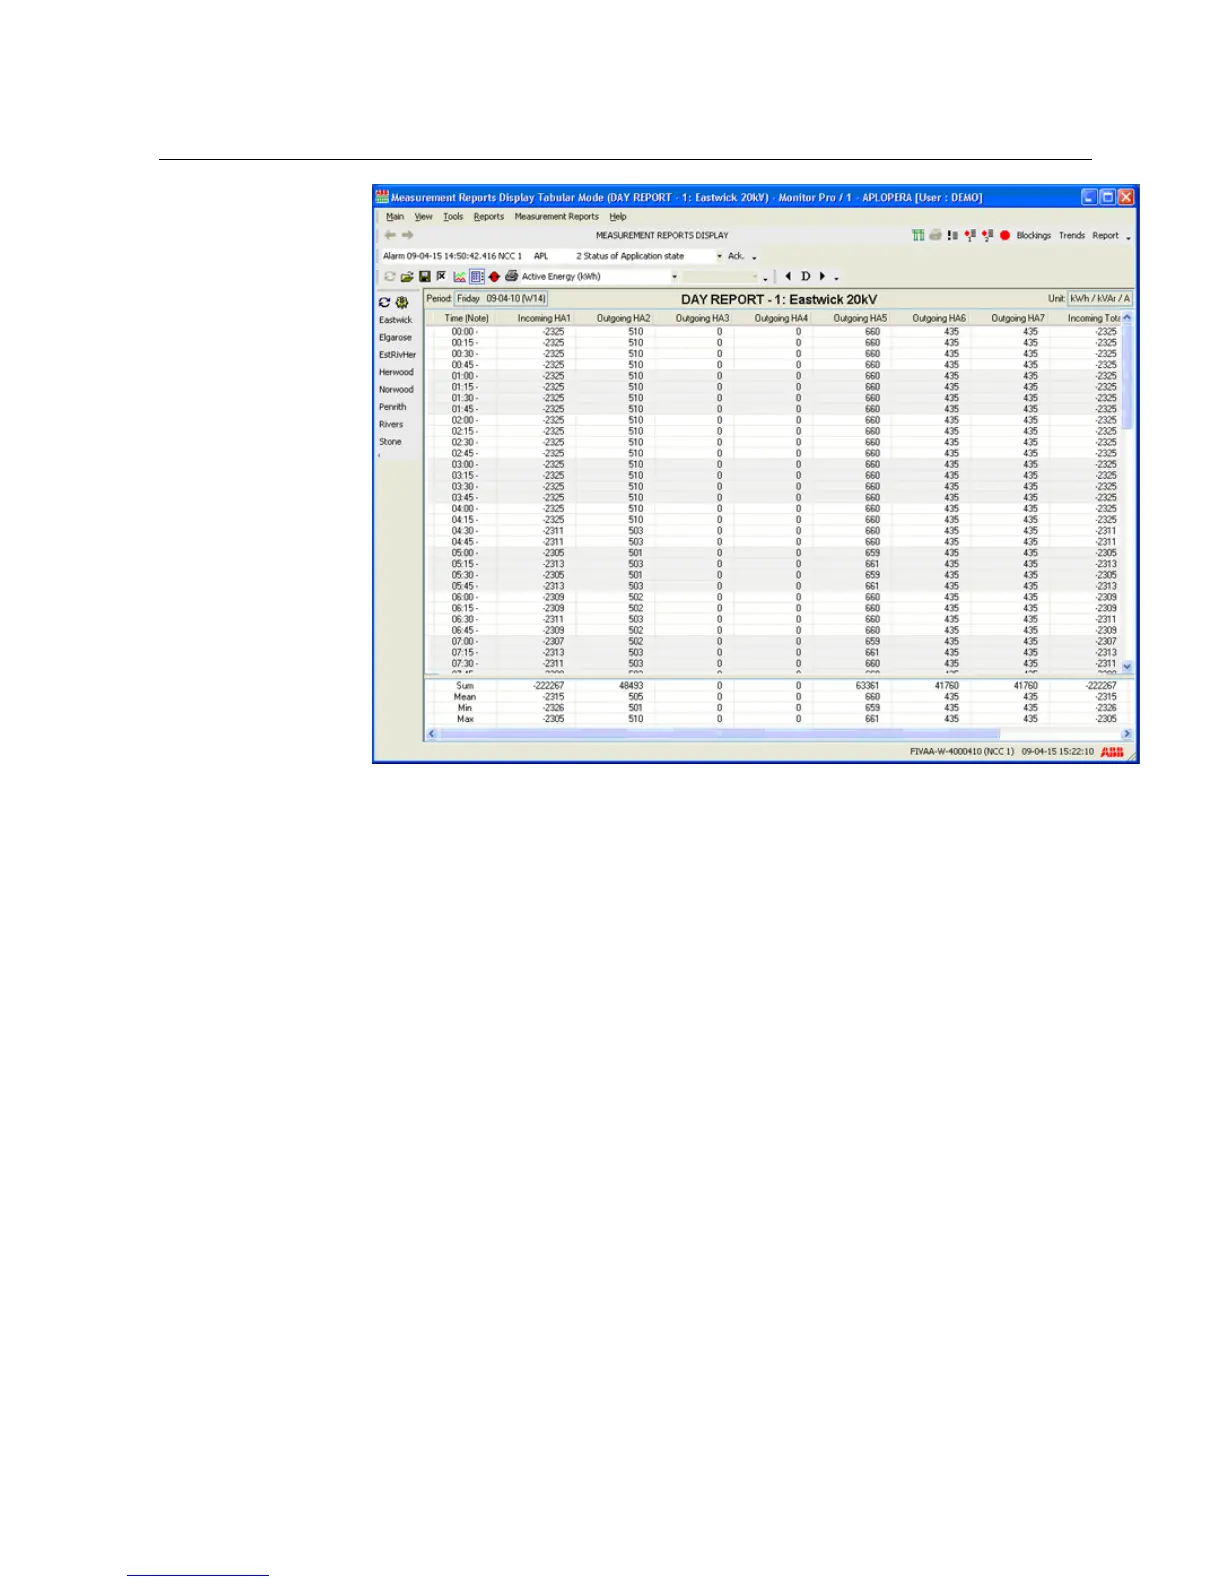Screen dimensions: 1224x1584
Task: Click the forward navigation arrow
Action: [407, 235]
